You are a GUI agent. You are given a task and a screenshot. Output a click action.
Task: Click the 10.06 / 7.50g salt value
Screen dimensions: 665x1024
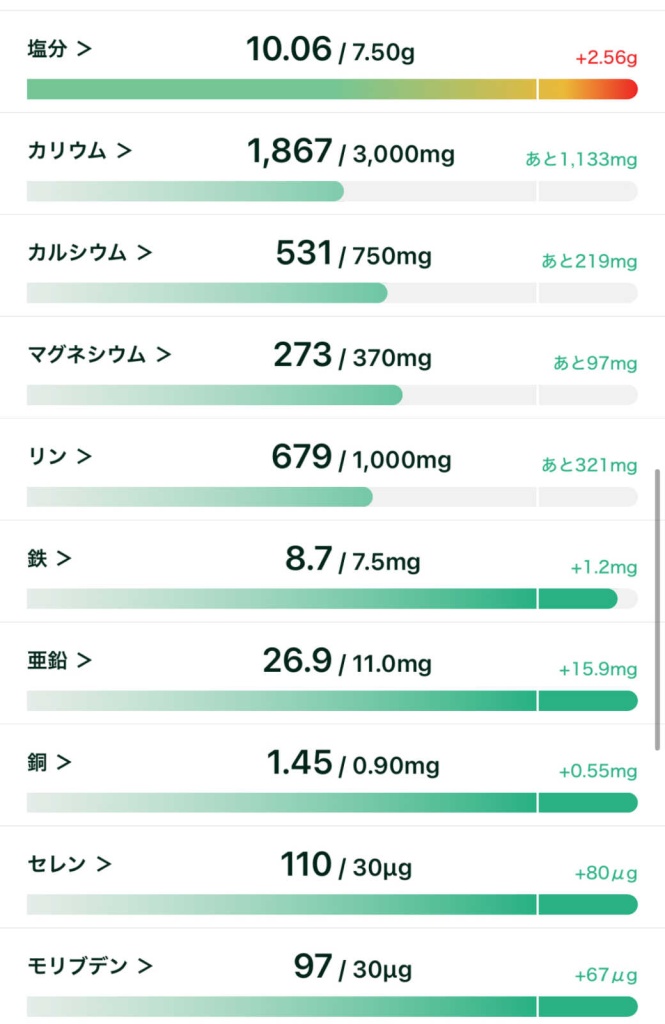point(330,49)
